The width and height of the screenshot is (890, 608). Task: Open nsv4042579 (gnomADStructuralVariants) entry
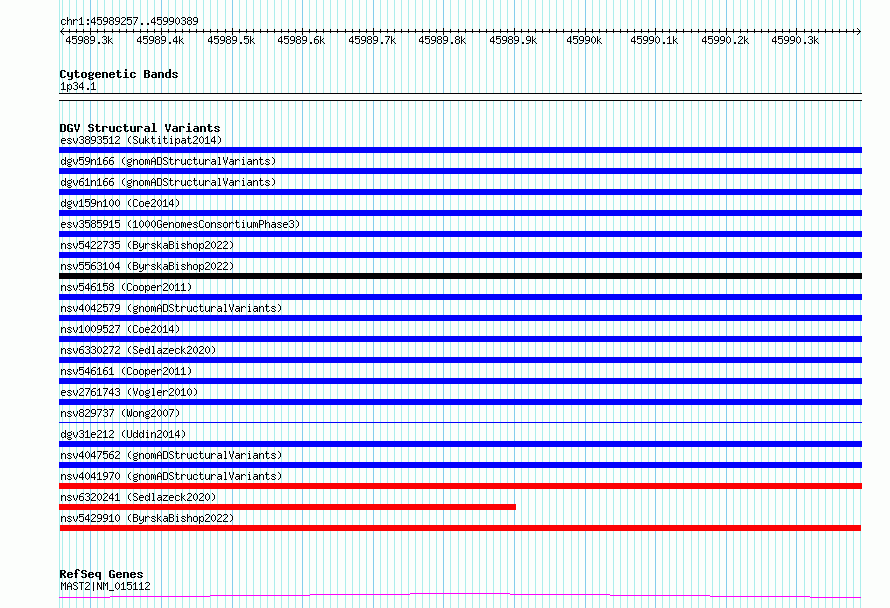171,308
